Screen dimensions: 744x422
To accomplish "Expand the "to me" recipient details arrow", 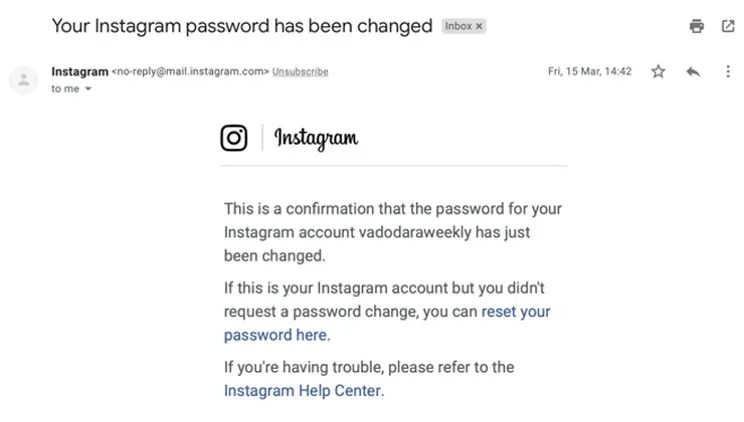I will tap(88, 89).
